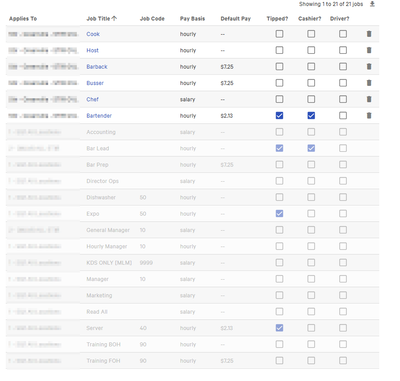Image resolution: width=400 pixels, height=381 pixels.
Task: Toggle Tipped checkbox for Server
Action: click(x=279, y=328)
